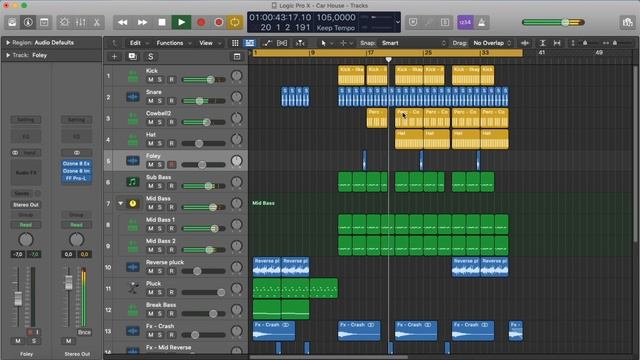Open the Editors scissors button
Image resolution: width=640 pixels, height=360 pixels.
tap(97, 22)
